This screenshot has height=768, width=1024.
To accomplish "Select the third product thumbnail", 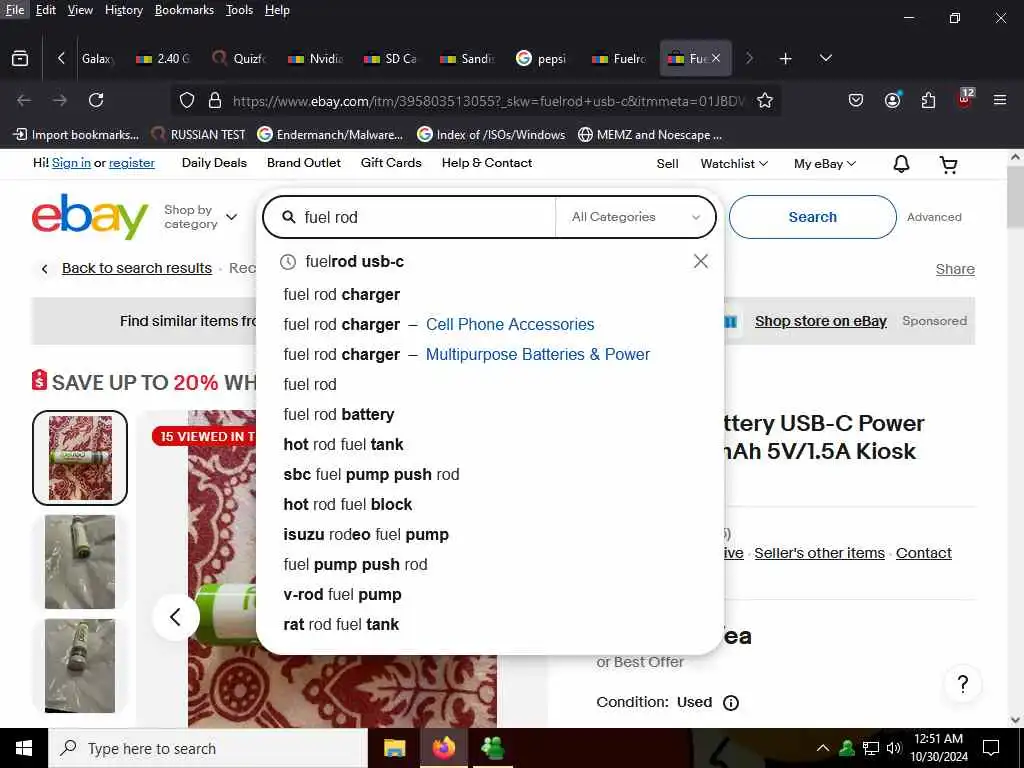I will 80,665.
